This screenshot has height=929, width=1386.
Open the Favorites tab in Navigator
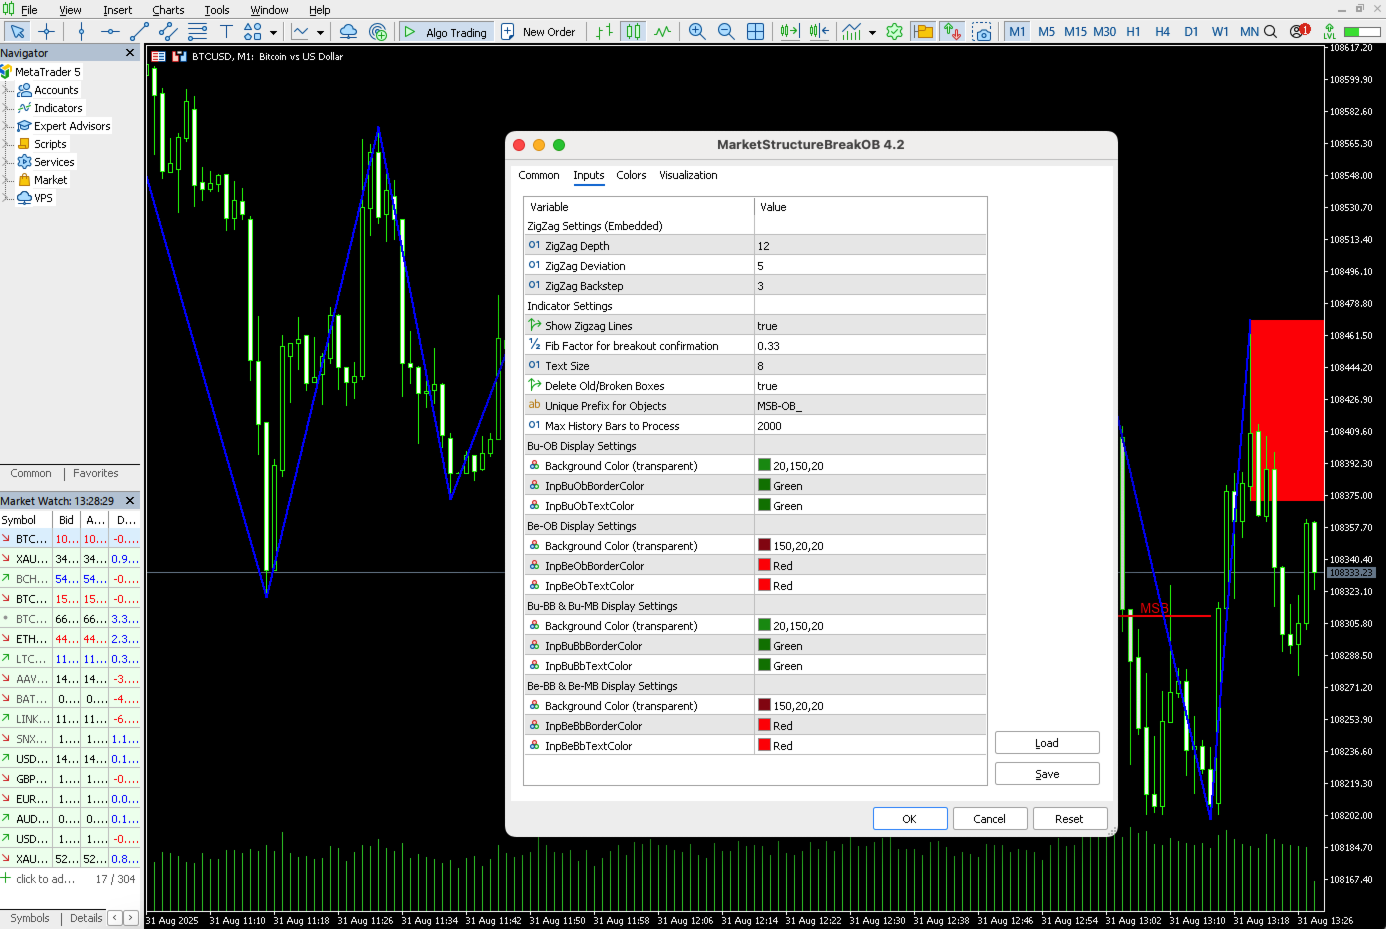95,474
